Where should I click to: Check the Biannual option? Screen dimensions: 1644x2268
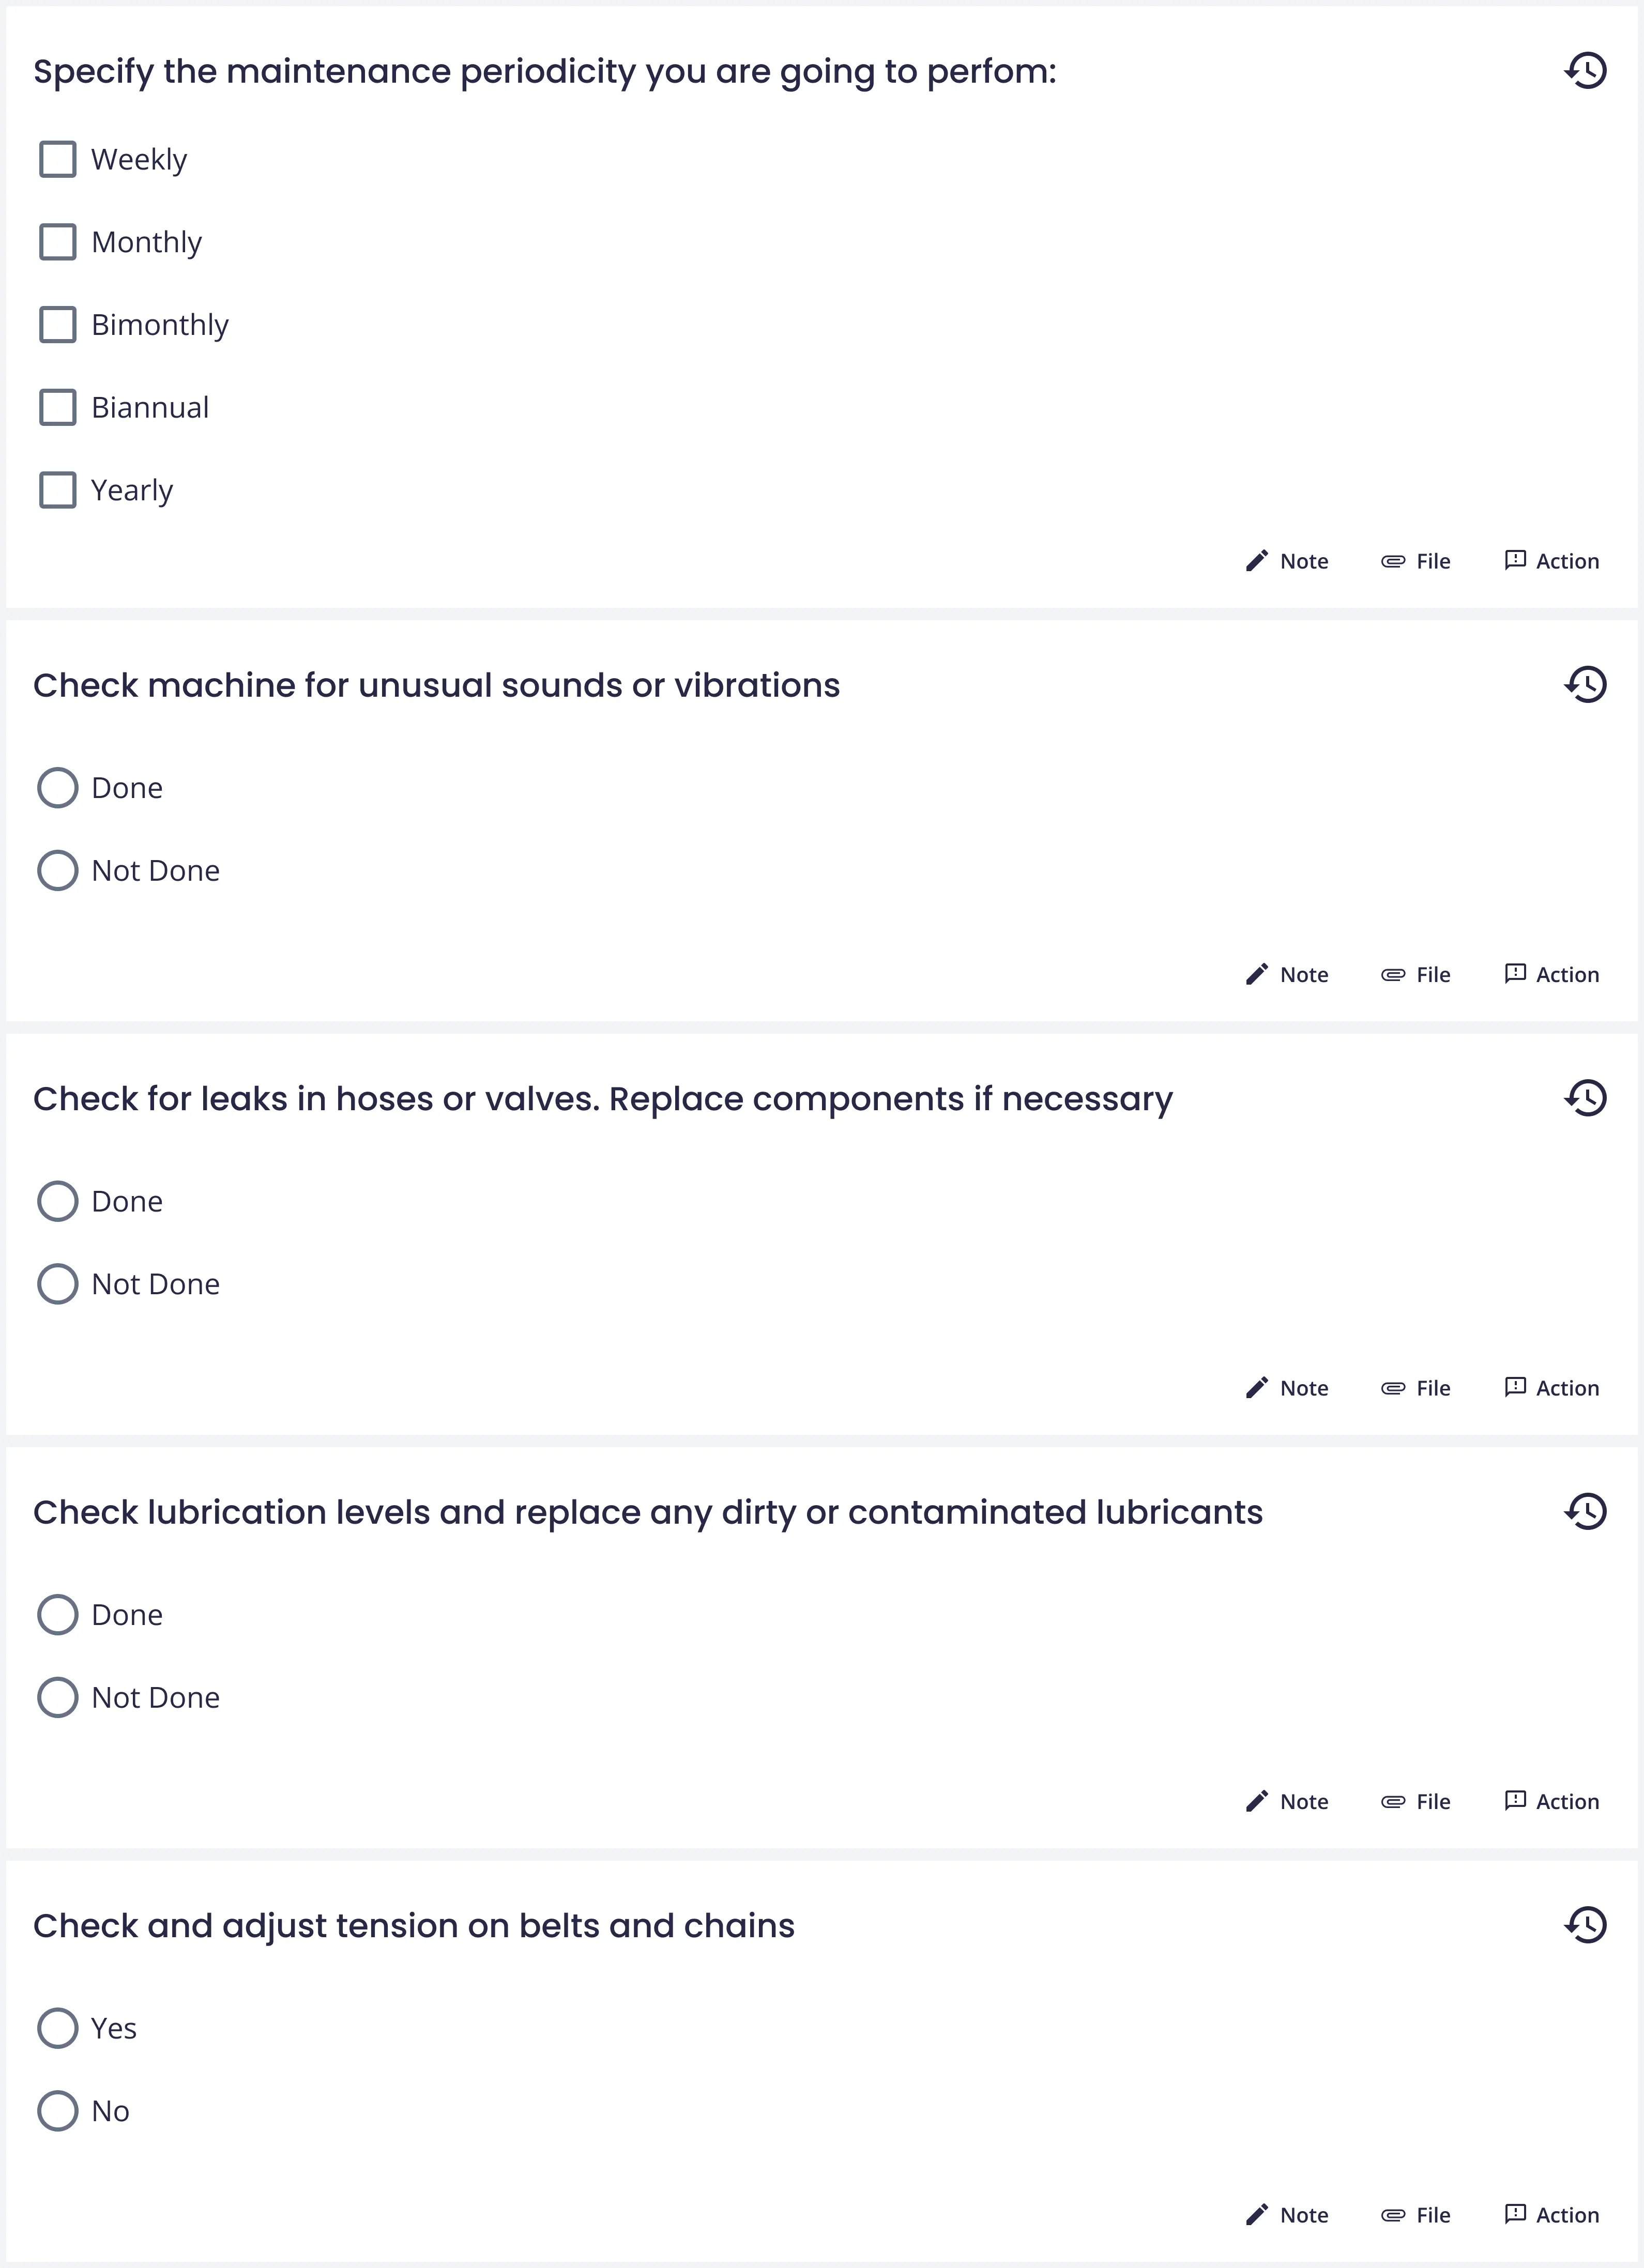58,407
